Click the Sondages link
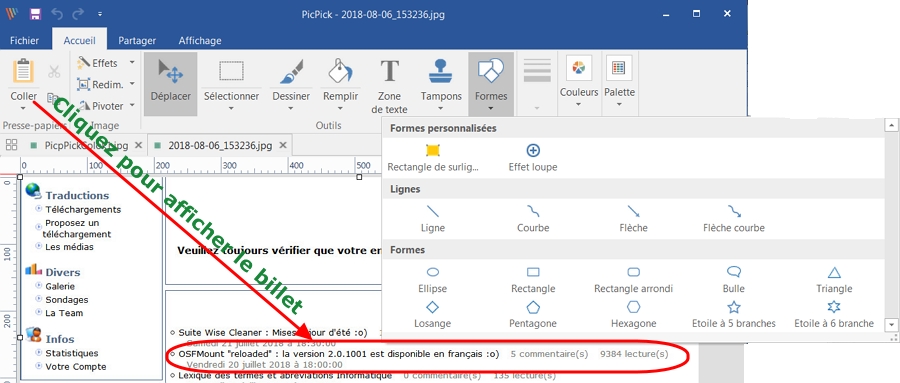The image size is (900, 383). 67,300
